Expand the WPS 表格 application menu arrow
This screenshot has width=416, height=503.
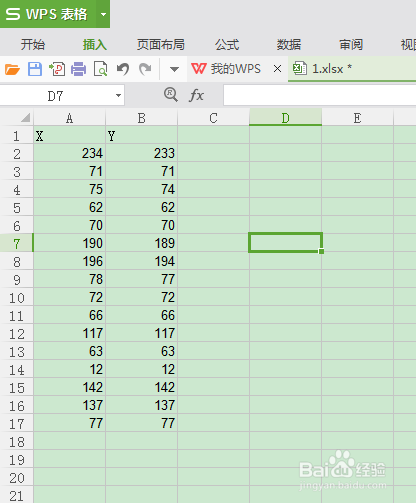pyautogui.click(x=103, y=14)
